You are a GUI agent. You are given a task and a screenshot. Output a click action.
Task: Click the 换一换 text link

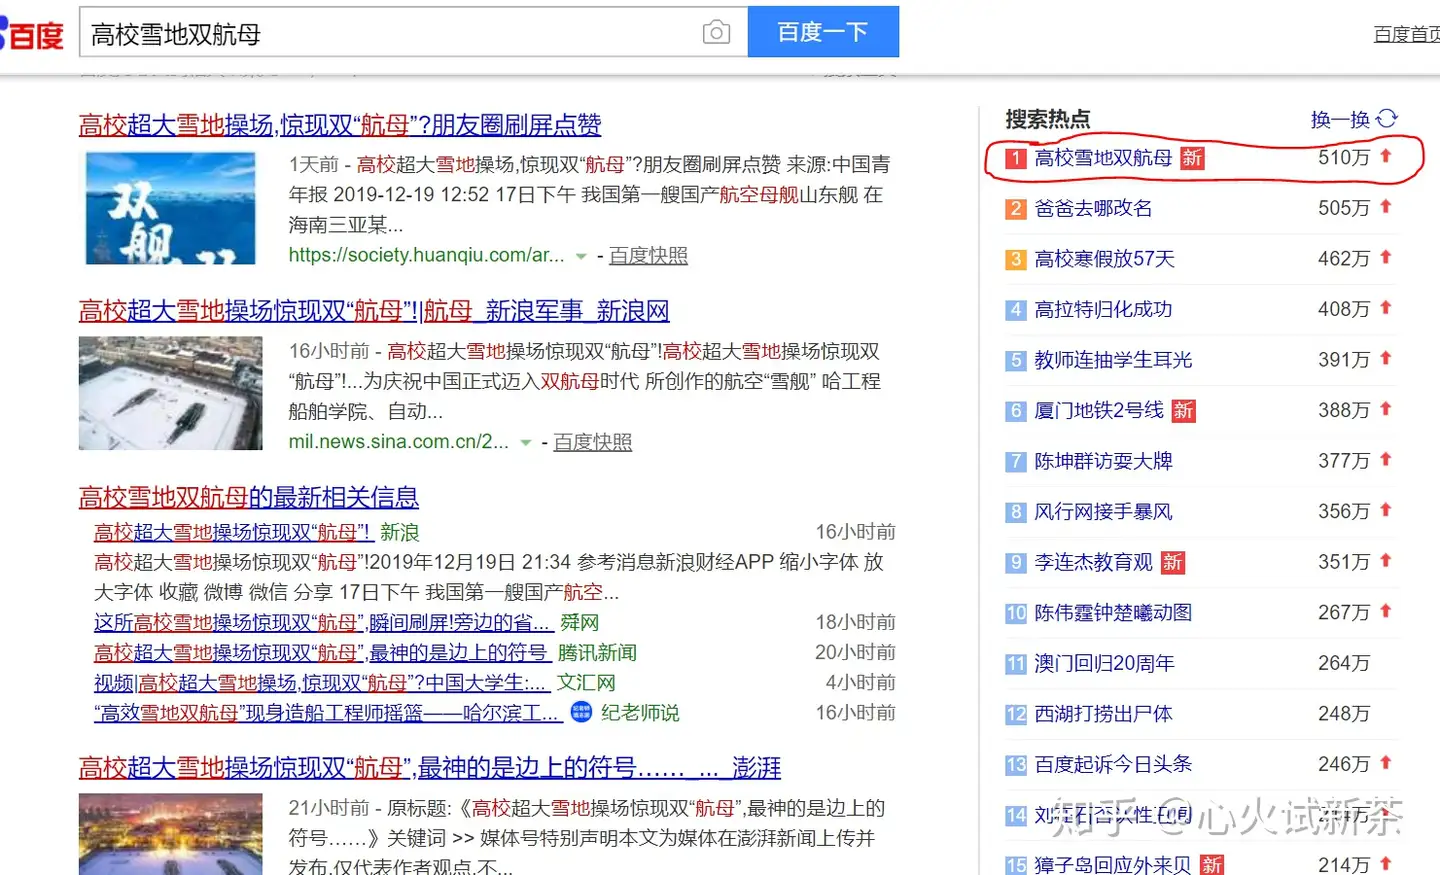(x=1340, y=120)
